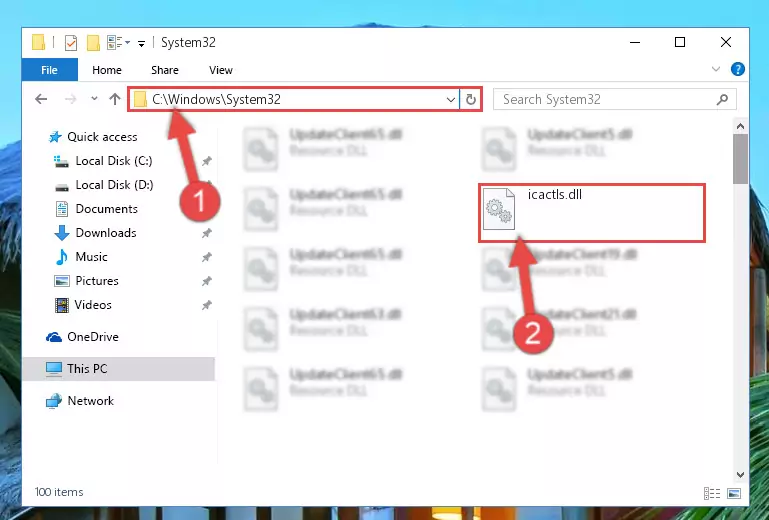769x520 pixels.
Task: Open Music in the sidebar
Action: (91, 257)
